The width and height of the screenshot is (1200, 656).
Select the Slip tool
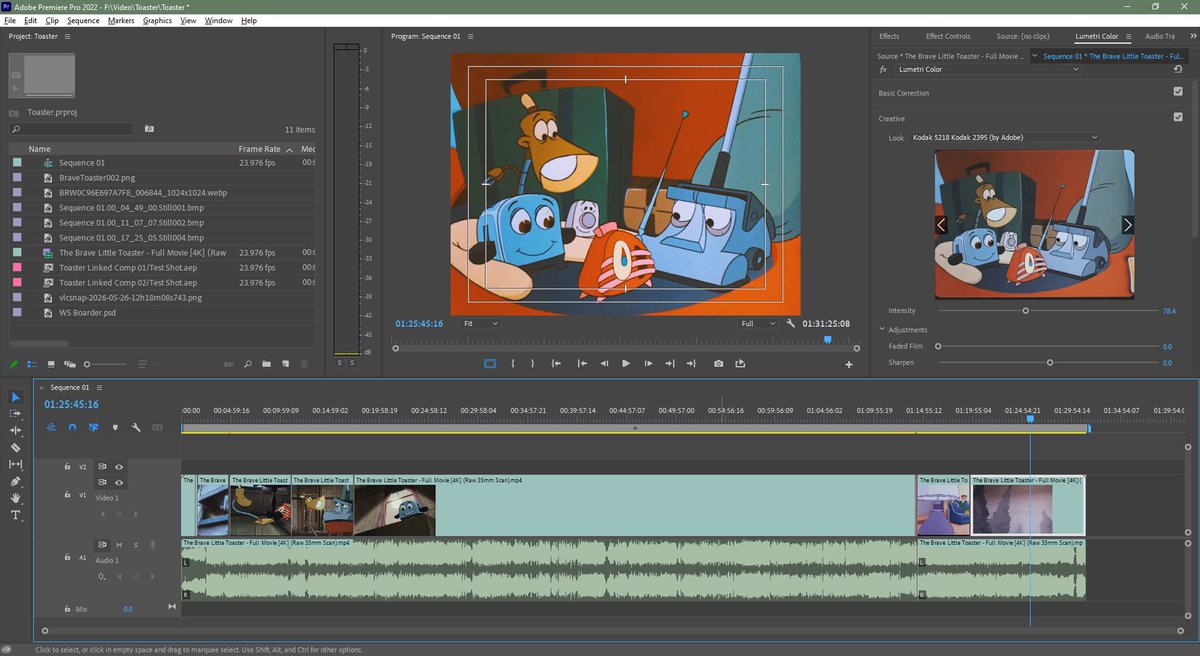[16, 464]
